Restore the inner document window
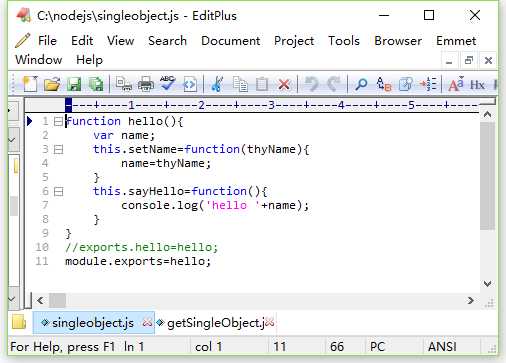The width and height of the screenshot is (506, 363). [469, 61]
